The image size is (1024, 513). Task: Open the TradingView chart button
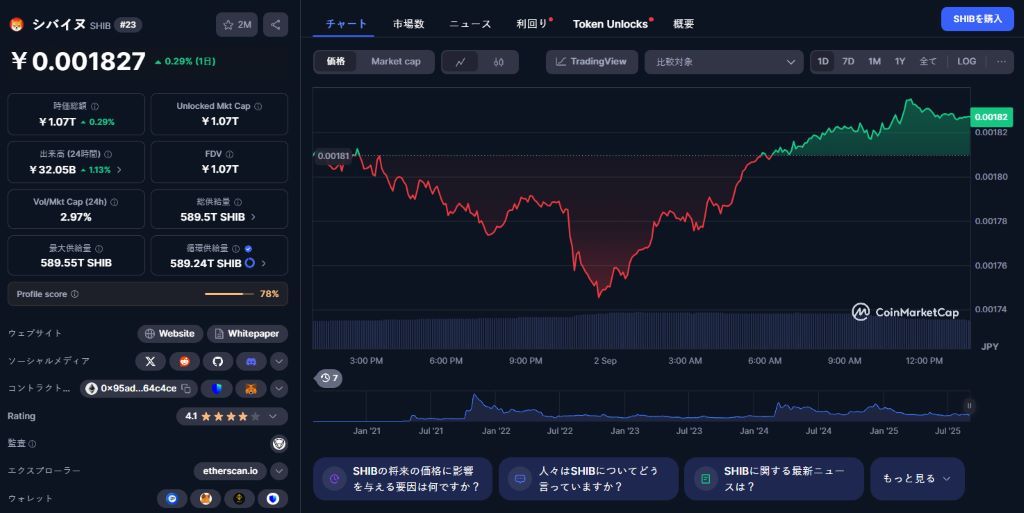coord(592,62)
